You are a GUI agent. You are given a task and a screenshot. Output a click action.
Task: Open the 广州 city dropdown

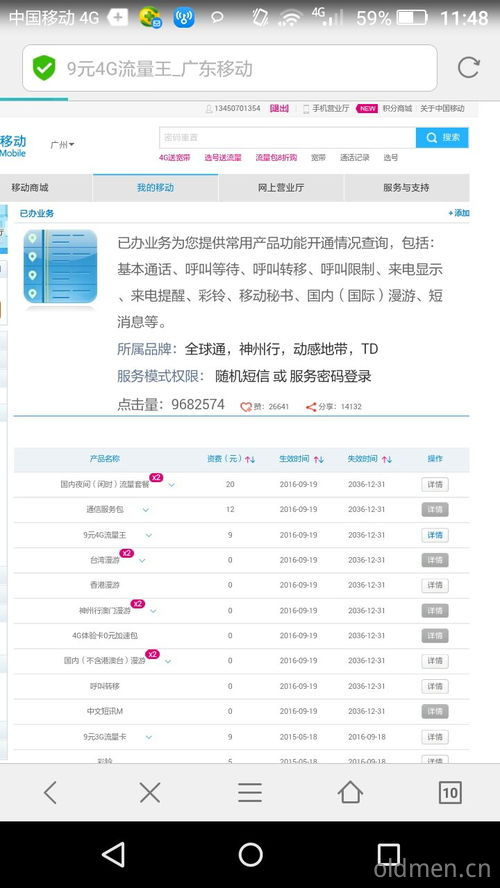[x=62, y=145]
